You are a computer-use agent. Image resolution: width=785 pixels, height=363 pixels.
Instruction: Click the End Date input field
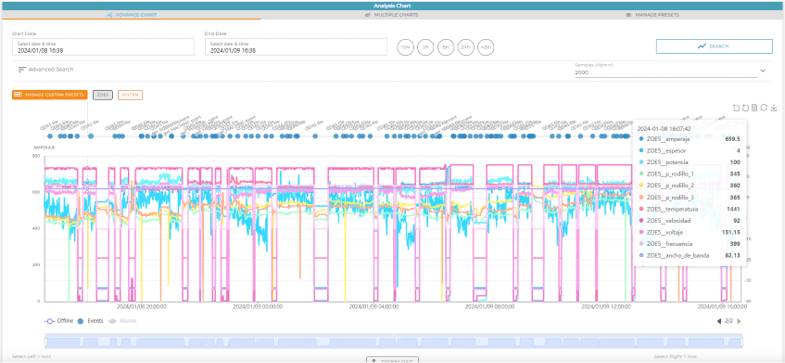(296, 47)
